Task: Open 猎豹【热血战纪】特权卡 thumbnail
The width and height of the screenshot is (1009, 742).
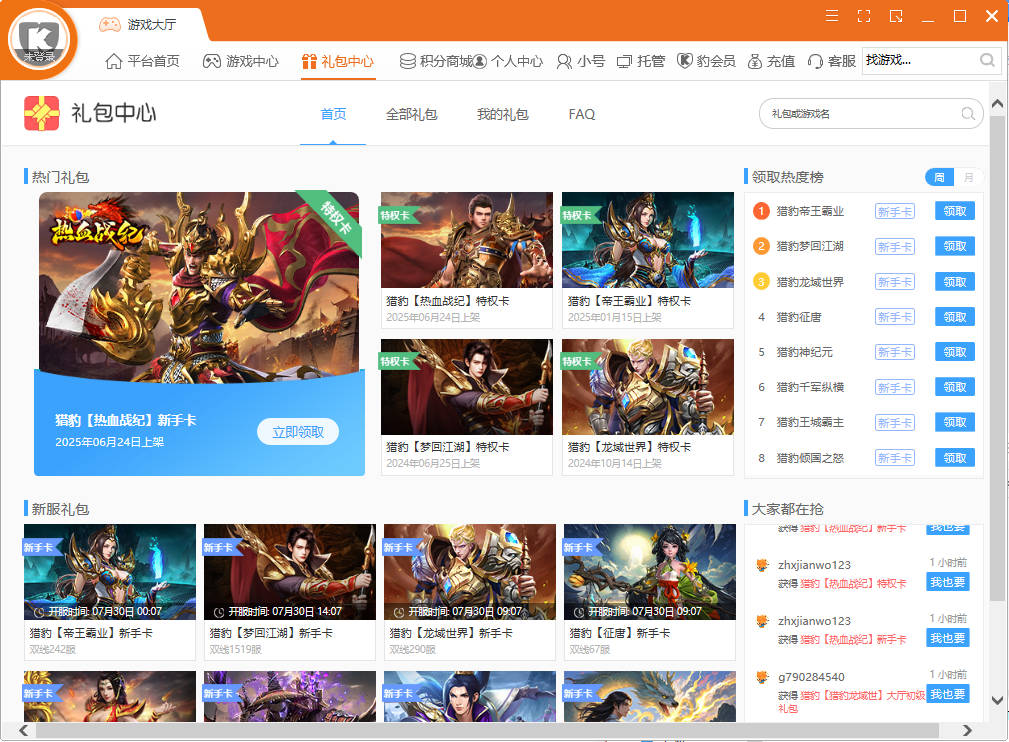Action: click(467, 240)
